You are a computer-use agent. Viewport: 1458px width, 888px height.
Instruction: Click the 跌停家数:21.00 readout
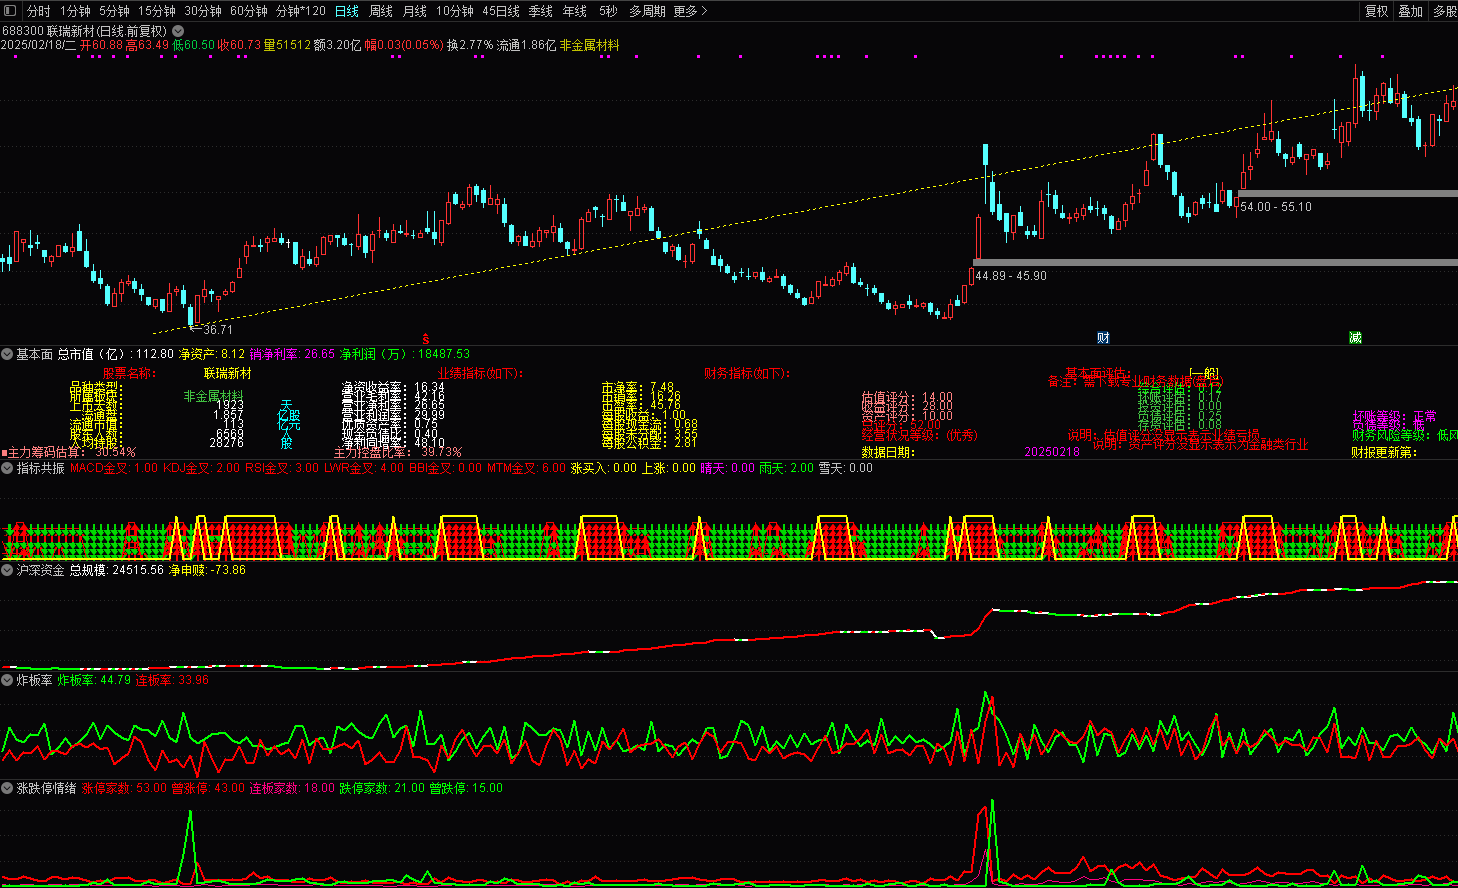(382, 788)
